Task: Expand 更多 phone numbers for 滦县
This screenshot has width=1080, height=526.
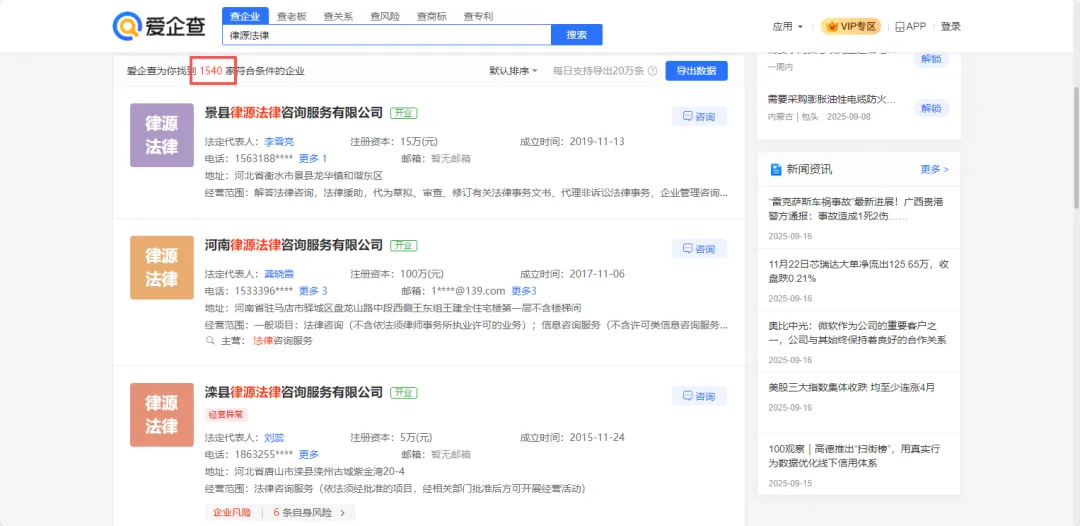Action: point(309,454)
